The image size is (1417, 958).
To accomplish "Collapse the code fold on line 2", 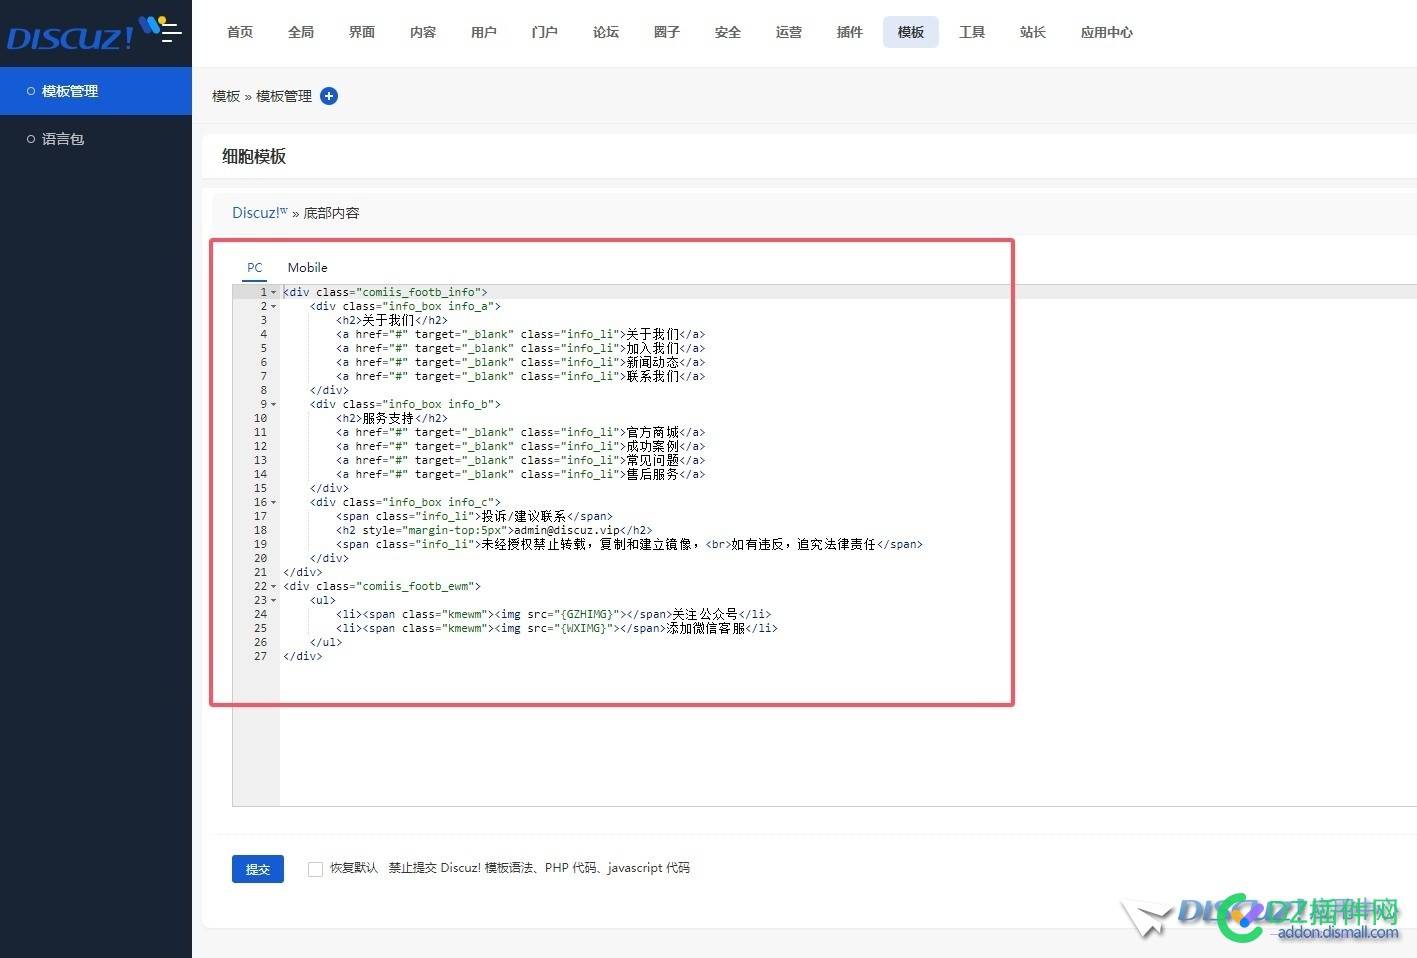I will [x=273, y=307].
